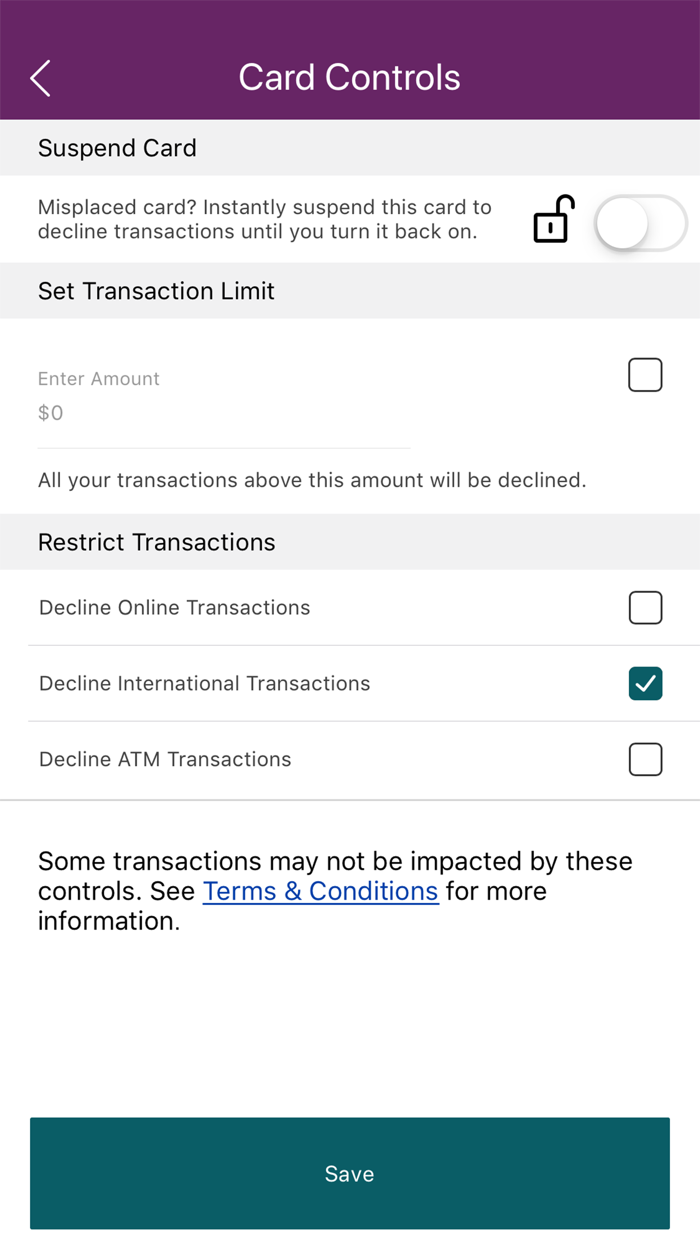Open the Terms & Conditions link

320,891
